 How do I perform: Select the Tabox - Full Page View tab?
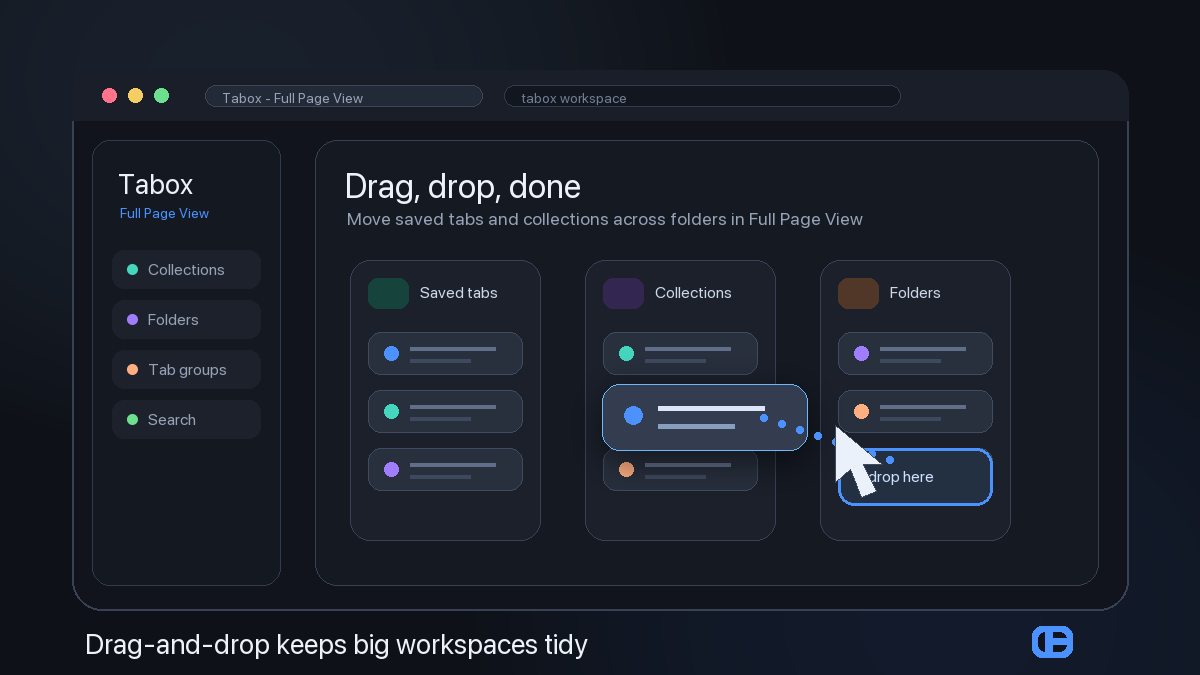pyautogui.click(x=344, y=97)
